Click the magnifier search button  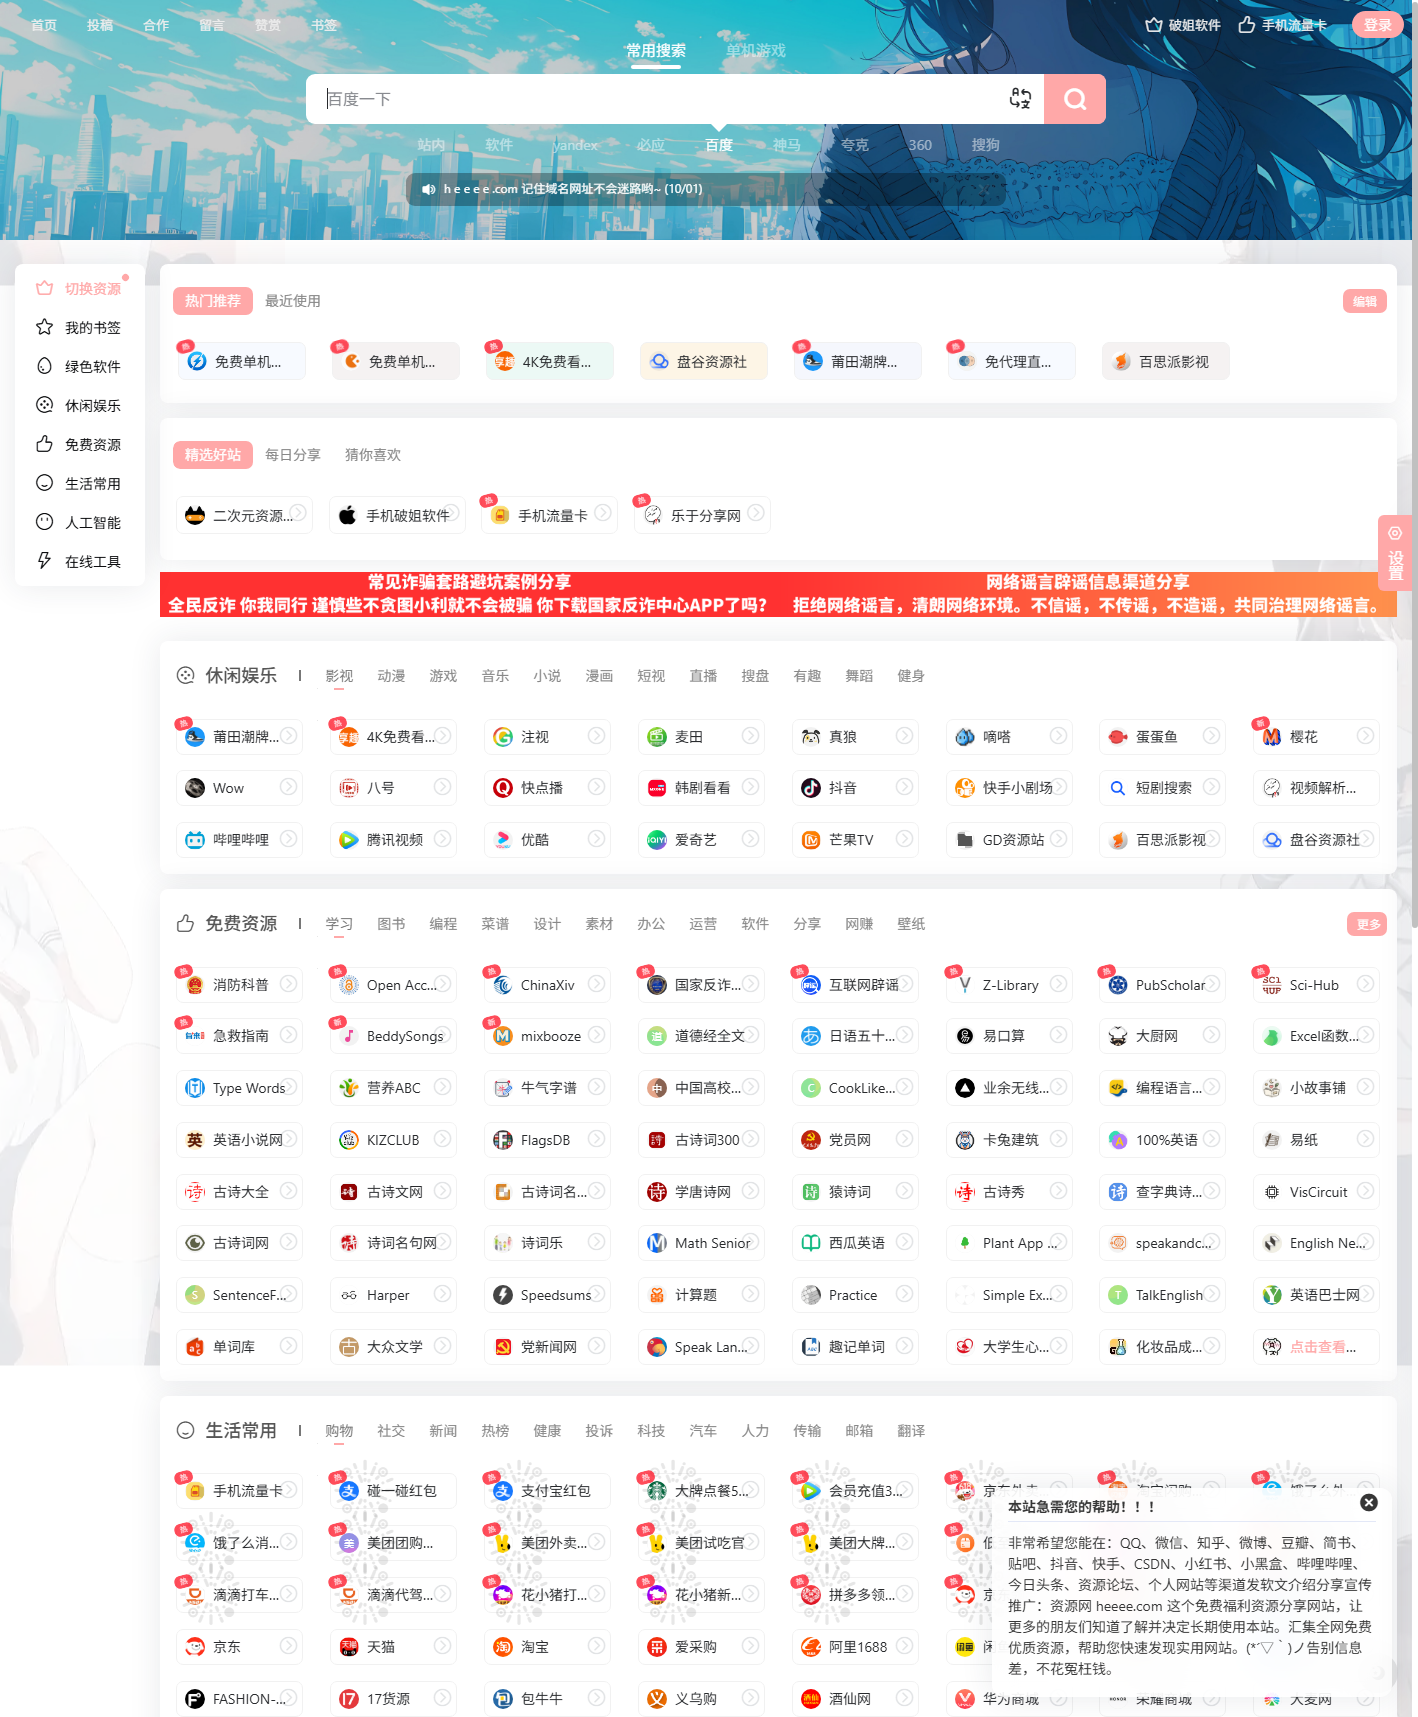pos(1075,99)
